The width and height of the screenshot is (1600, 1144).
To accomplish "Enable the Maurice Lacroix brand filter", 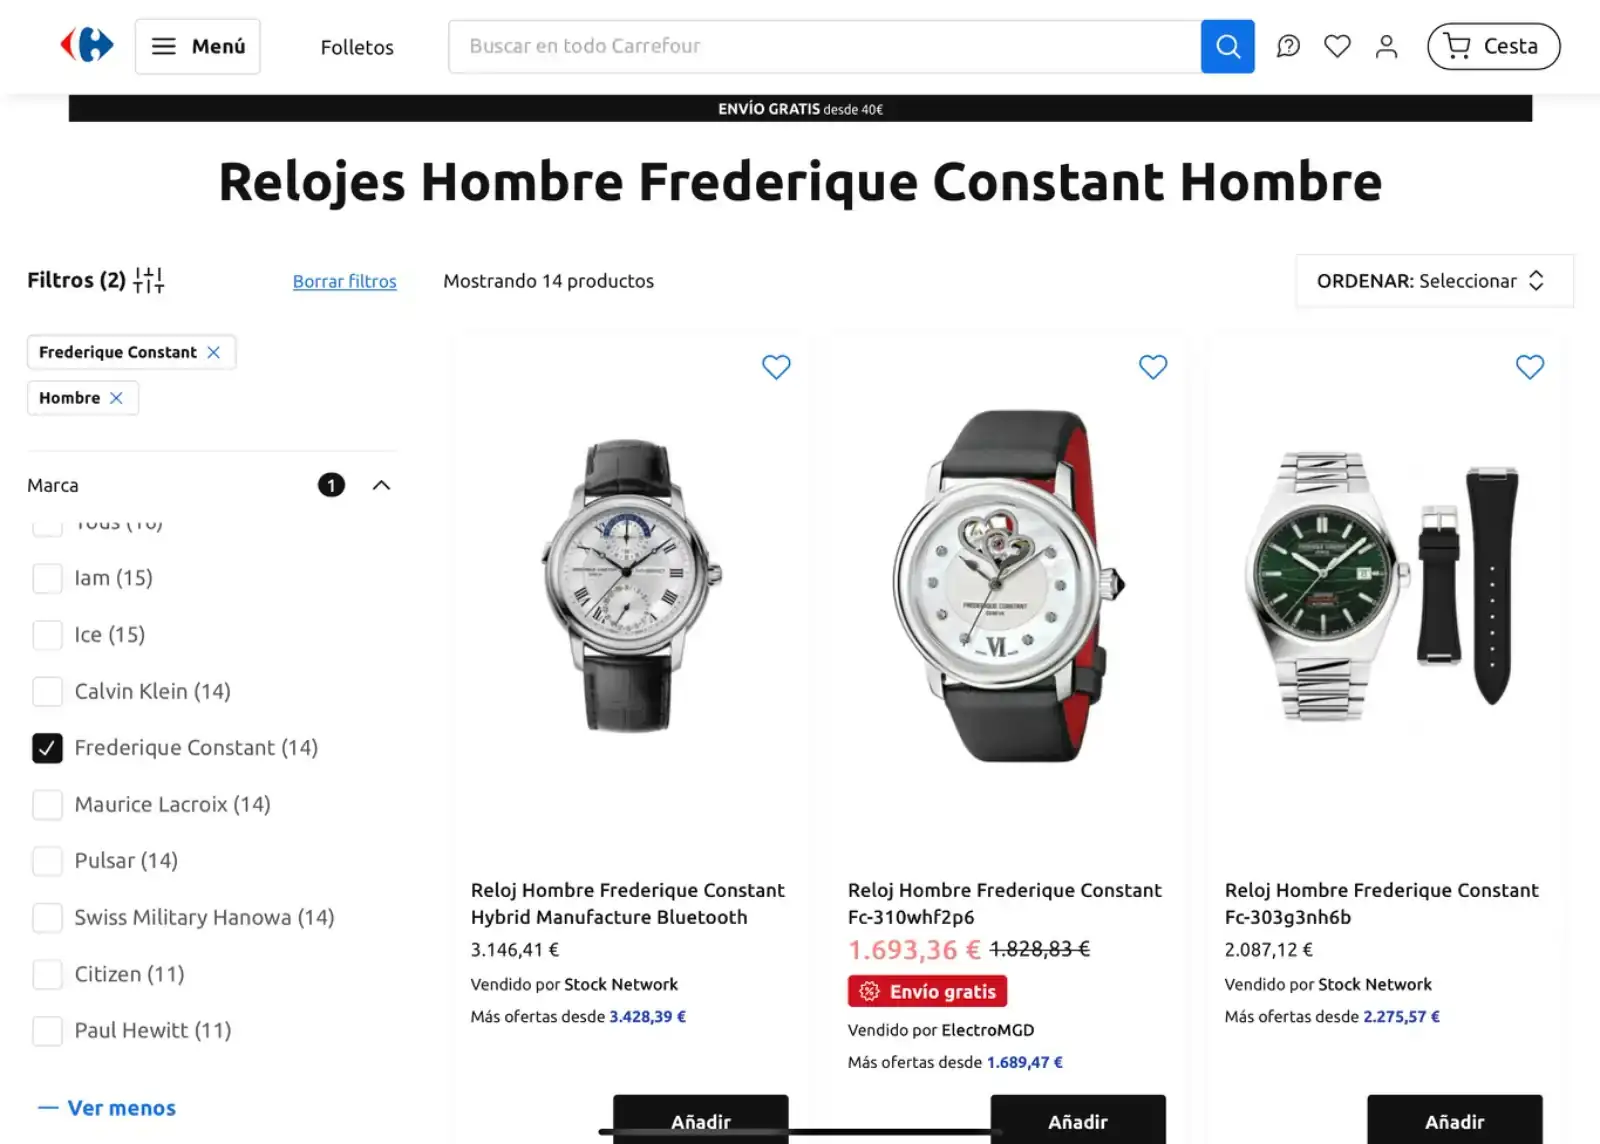I will click(47, 805).
